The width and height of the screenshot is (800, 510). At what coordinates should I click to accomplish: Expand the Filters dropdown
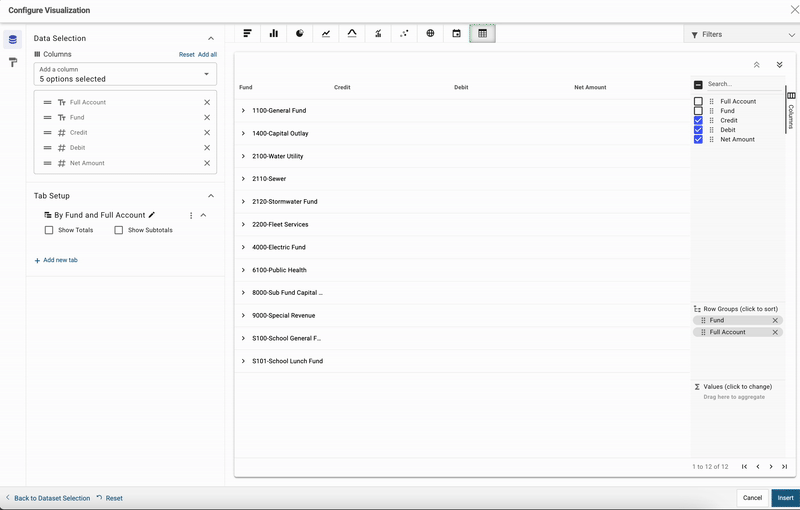click(x=742, y=35)
